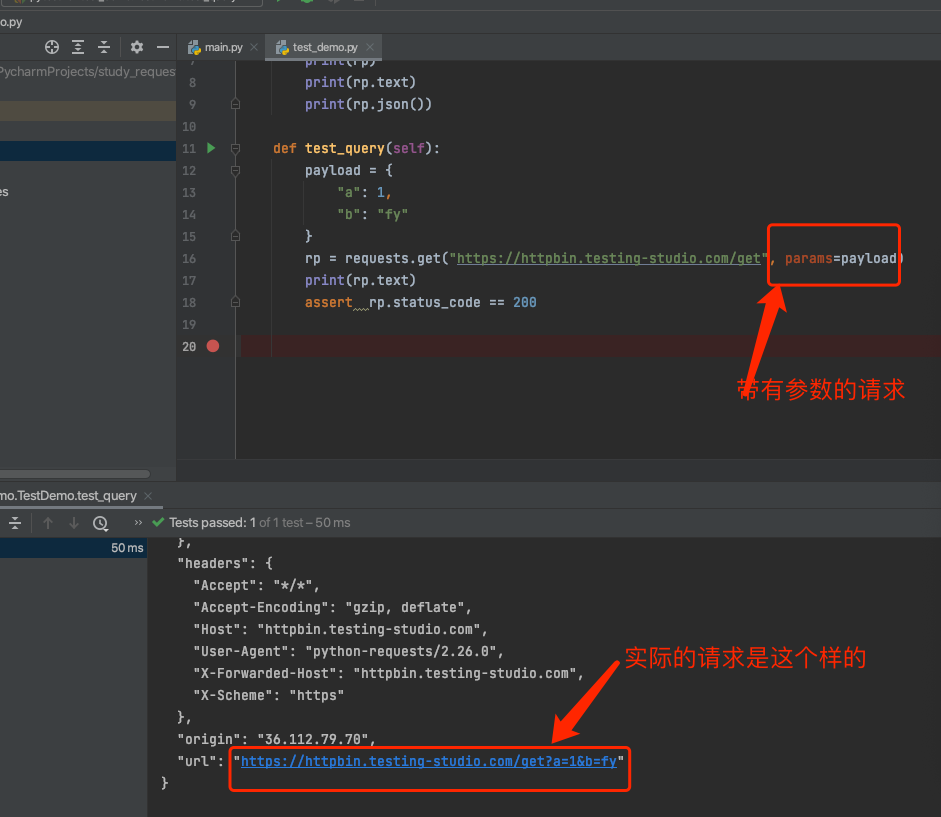This screenshot has height=817, width=941.
Task: Close the test_demo.py tab
Action: [x=370, y=47]
